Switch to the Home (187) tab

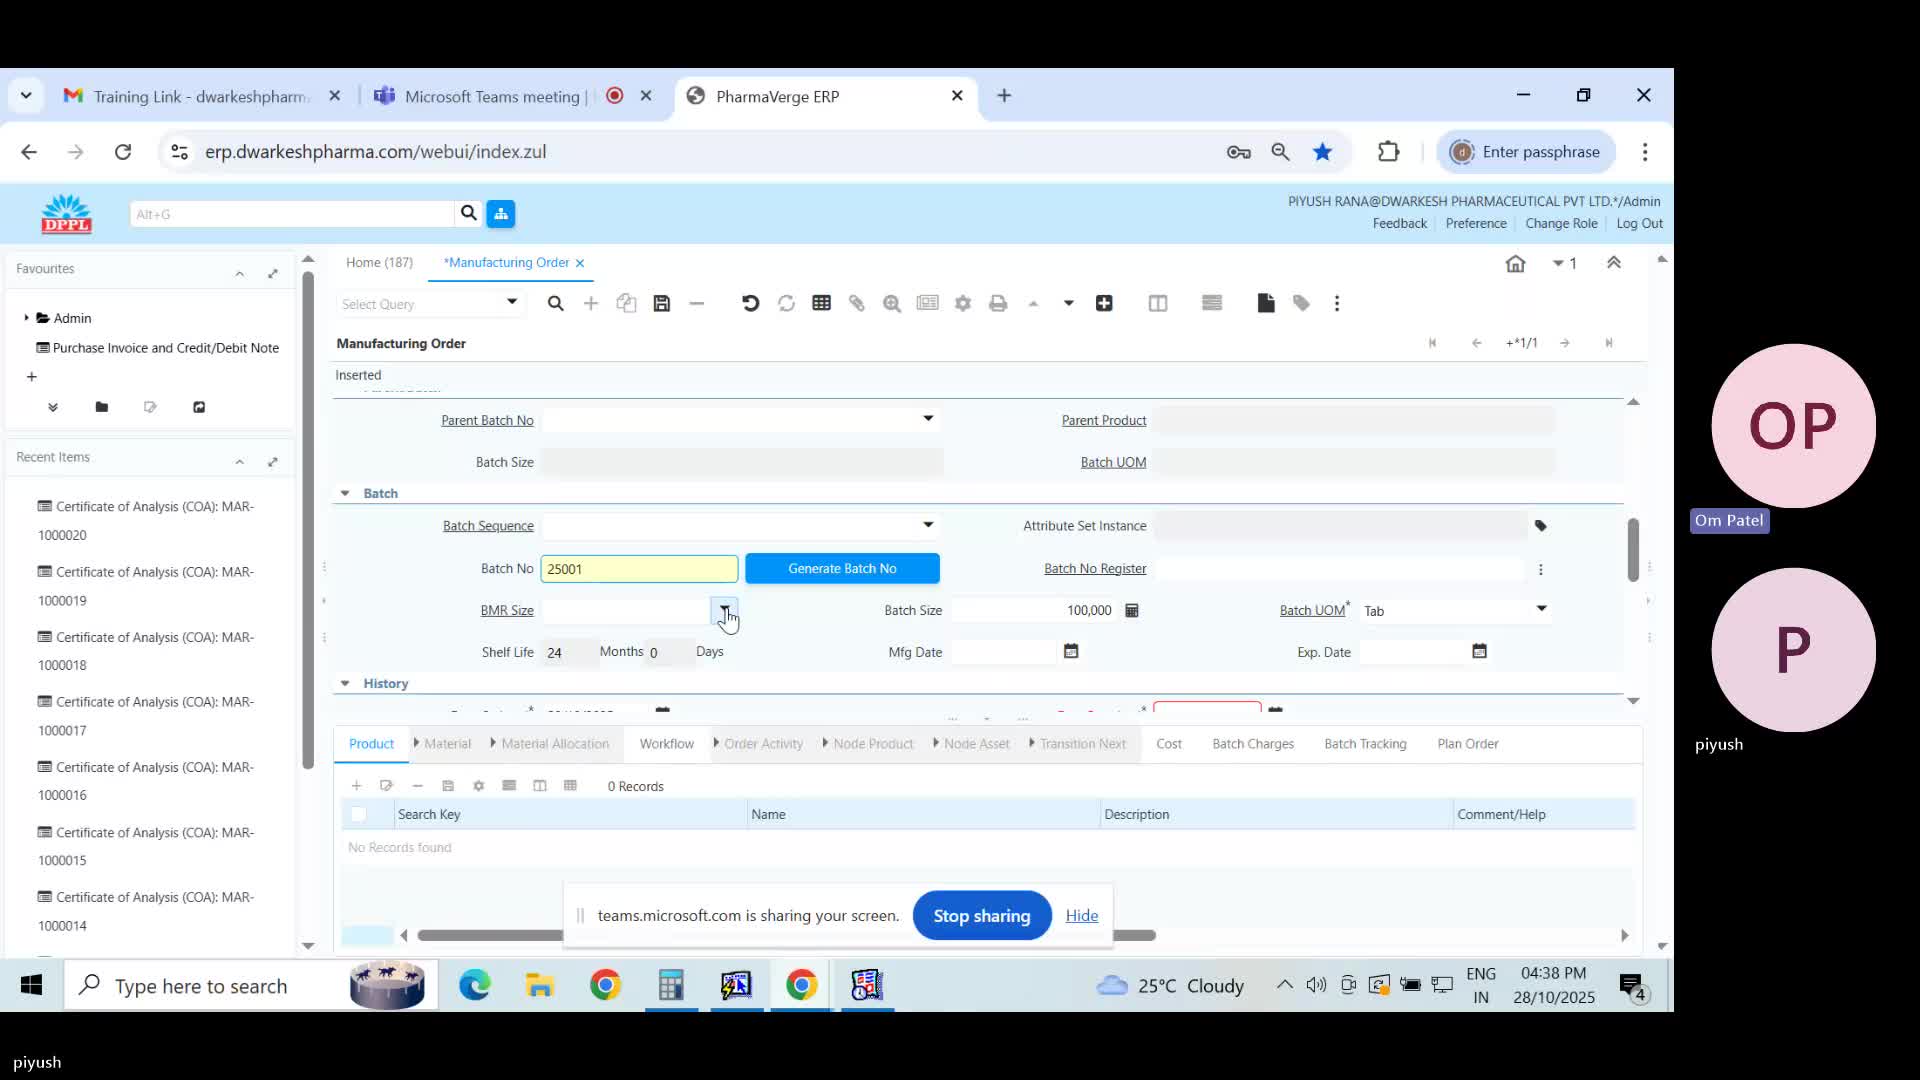(x=379, y=262)
